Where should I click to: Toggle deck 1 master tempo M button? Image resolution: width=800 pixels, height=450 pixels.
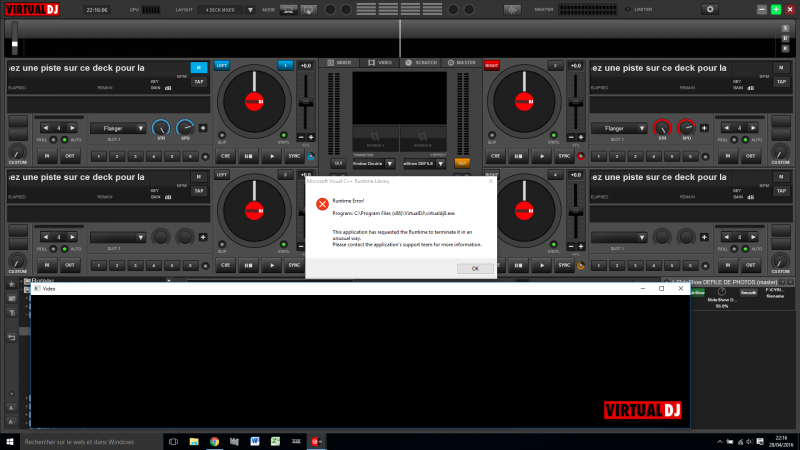[198, 67]
